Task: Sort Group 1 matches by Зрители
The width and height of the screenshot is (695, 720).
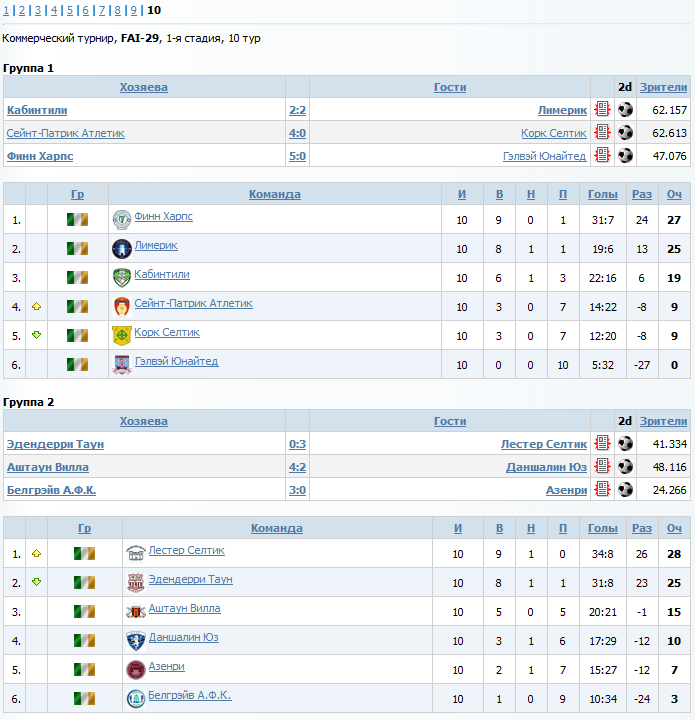Action: pos(663,87)
